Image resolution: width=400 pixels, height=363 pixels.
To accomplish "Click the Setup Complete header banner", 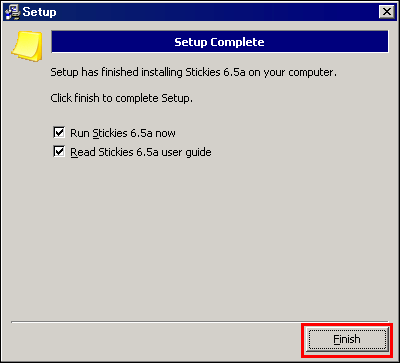I will 220,42.
